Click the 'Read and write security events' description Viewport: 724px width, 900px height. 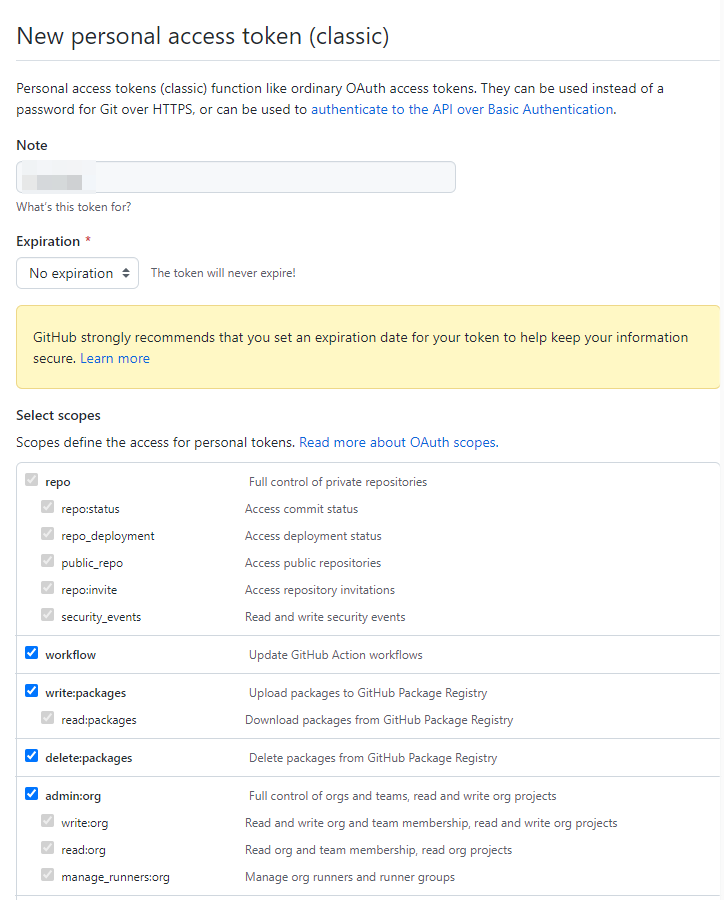click(x=325, y=617)
